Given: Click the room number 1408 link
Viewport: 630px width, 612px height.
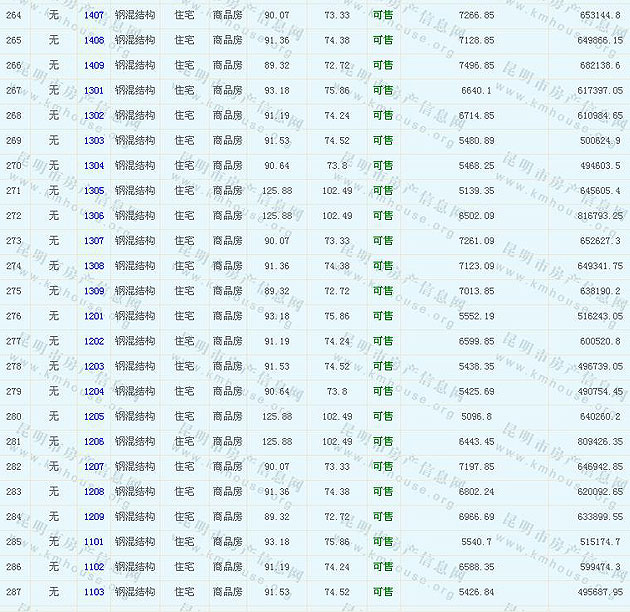Looking at the screenshot, I should 94,40.
